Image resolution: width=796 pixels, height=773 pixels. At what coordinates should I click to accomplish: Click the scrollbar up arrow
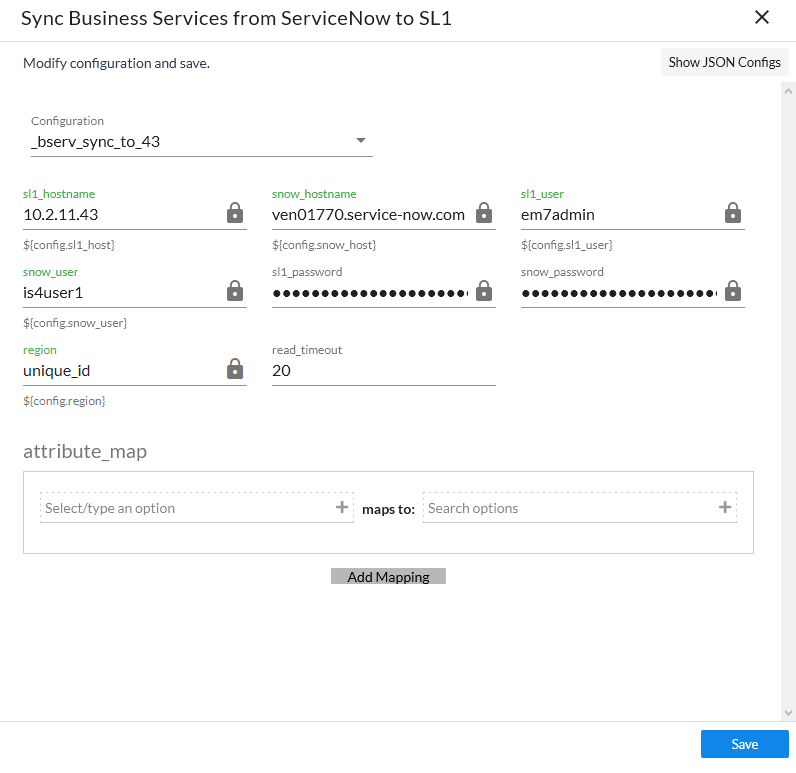point(788,90)
